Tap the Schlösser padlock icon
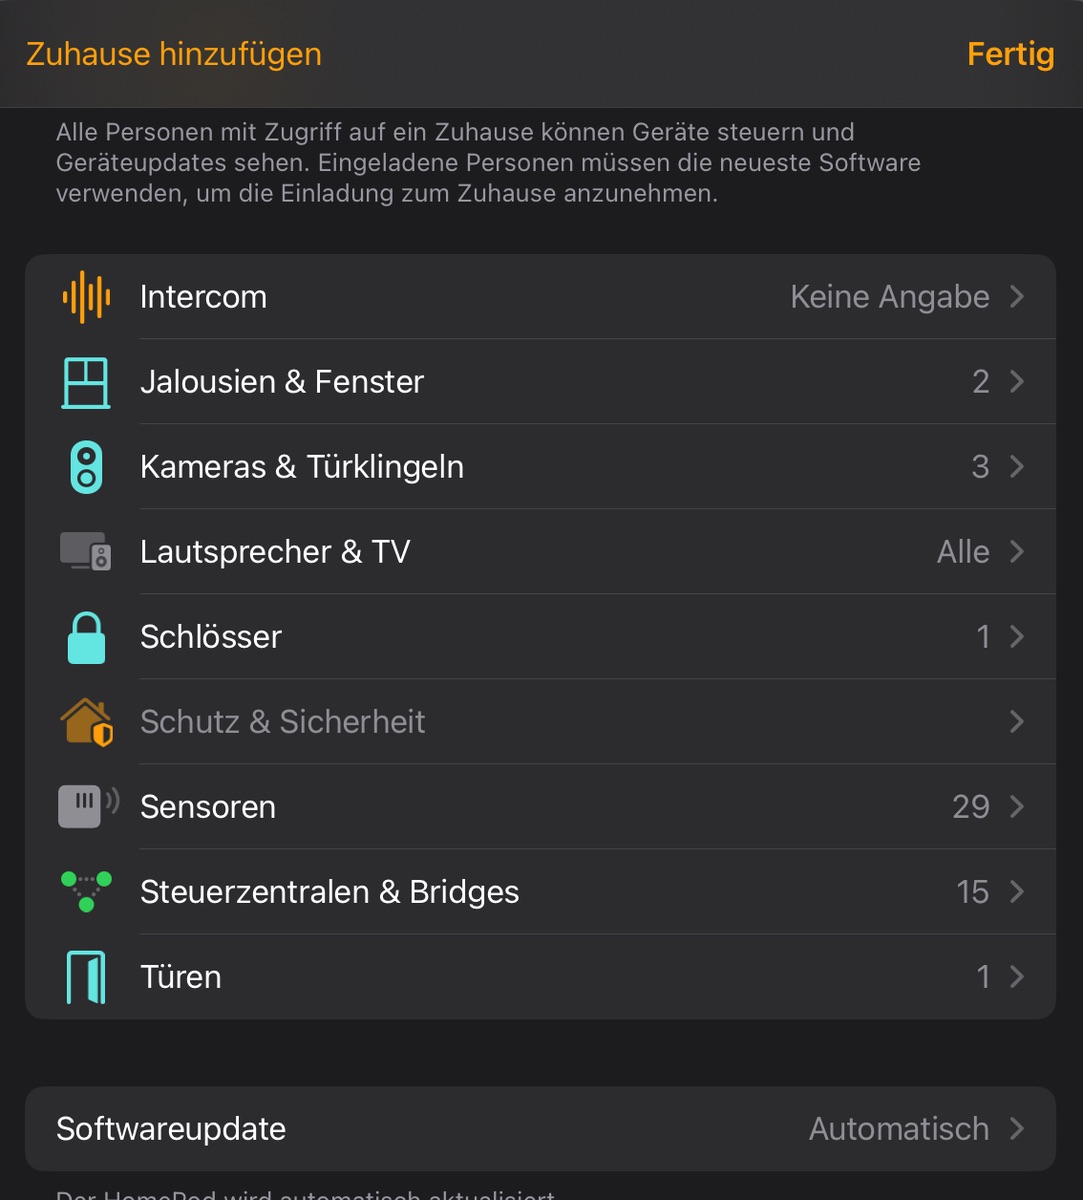The width and height of the screenshot is (1083, 1200). tap(86, 637)
